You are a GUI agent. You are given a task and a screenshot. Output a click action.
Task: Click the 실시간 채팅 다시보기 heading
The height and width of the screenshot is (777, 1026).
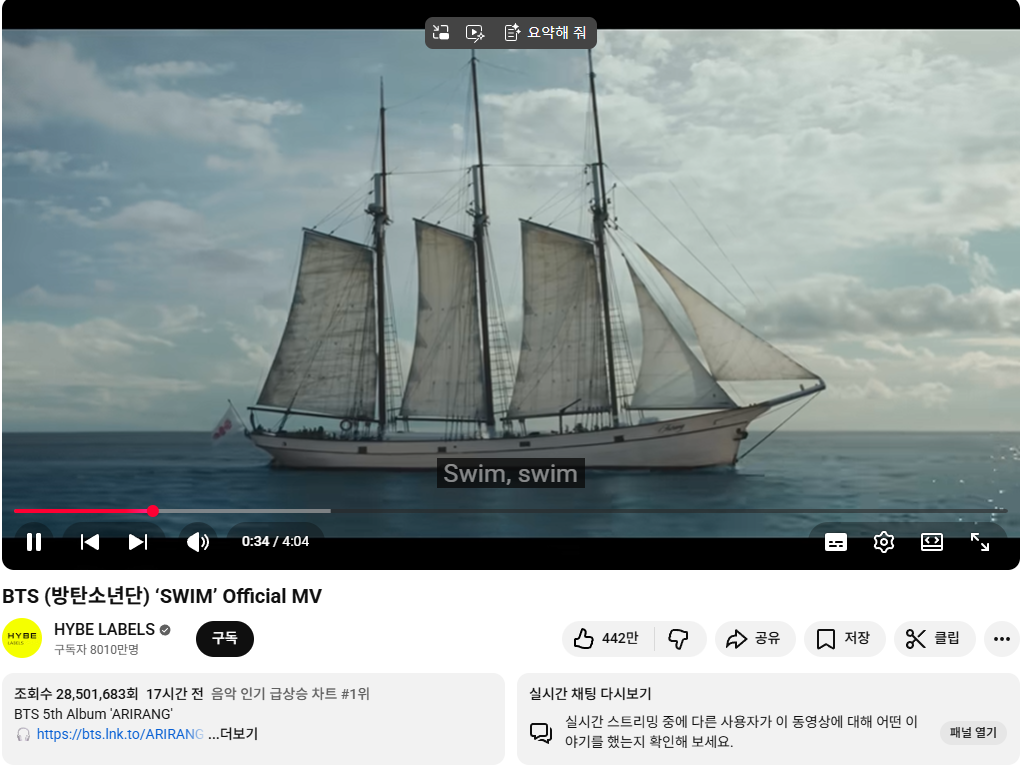point(590,693)
